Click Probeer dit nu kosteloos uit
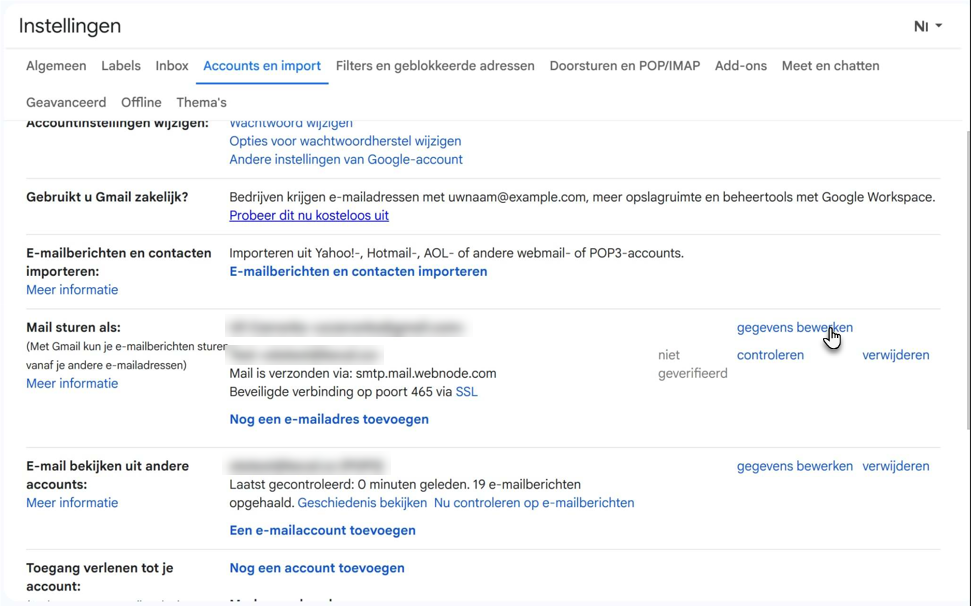This screenshot has height=606, width=971. tap(309, 215)
